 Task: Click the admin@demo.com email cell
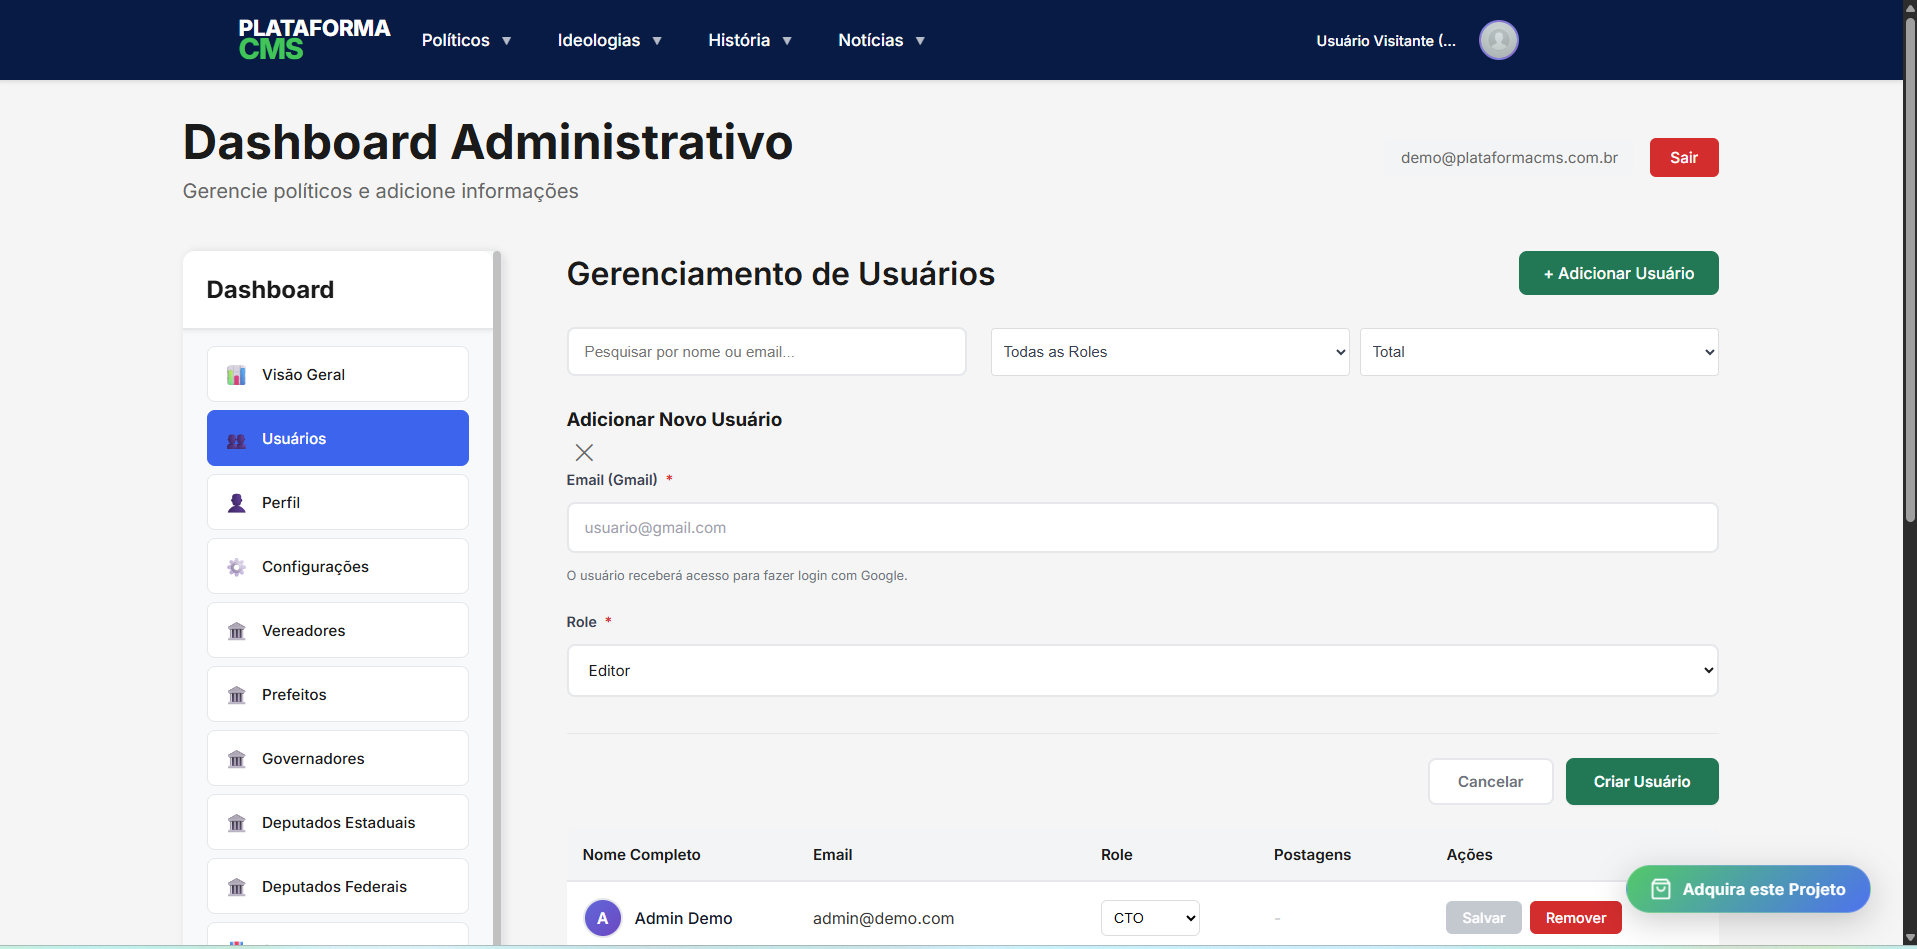(883, 918)
